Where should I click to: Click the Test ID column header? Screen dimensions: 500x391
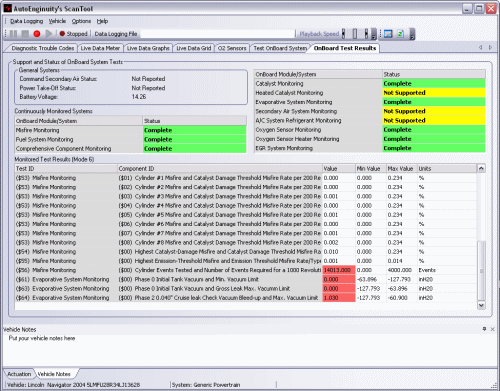point(66,169)
